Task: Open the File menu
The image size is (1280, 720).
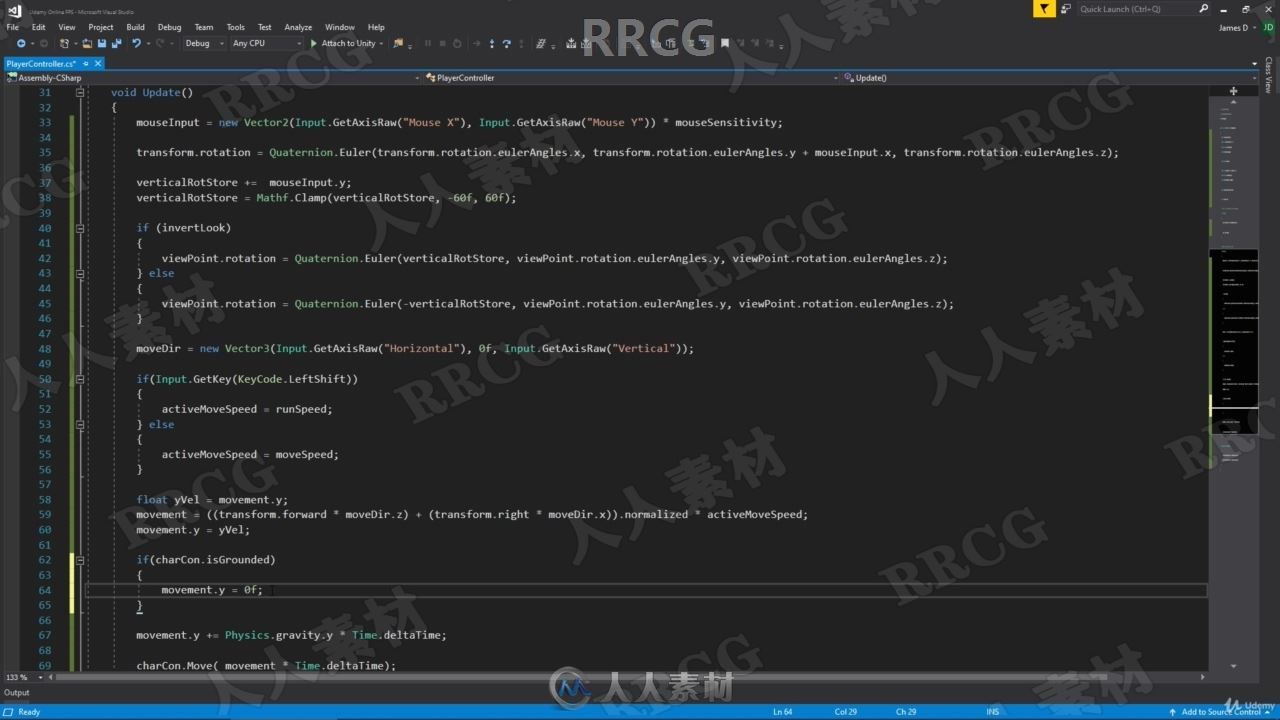Action: (12, 27)
